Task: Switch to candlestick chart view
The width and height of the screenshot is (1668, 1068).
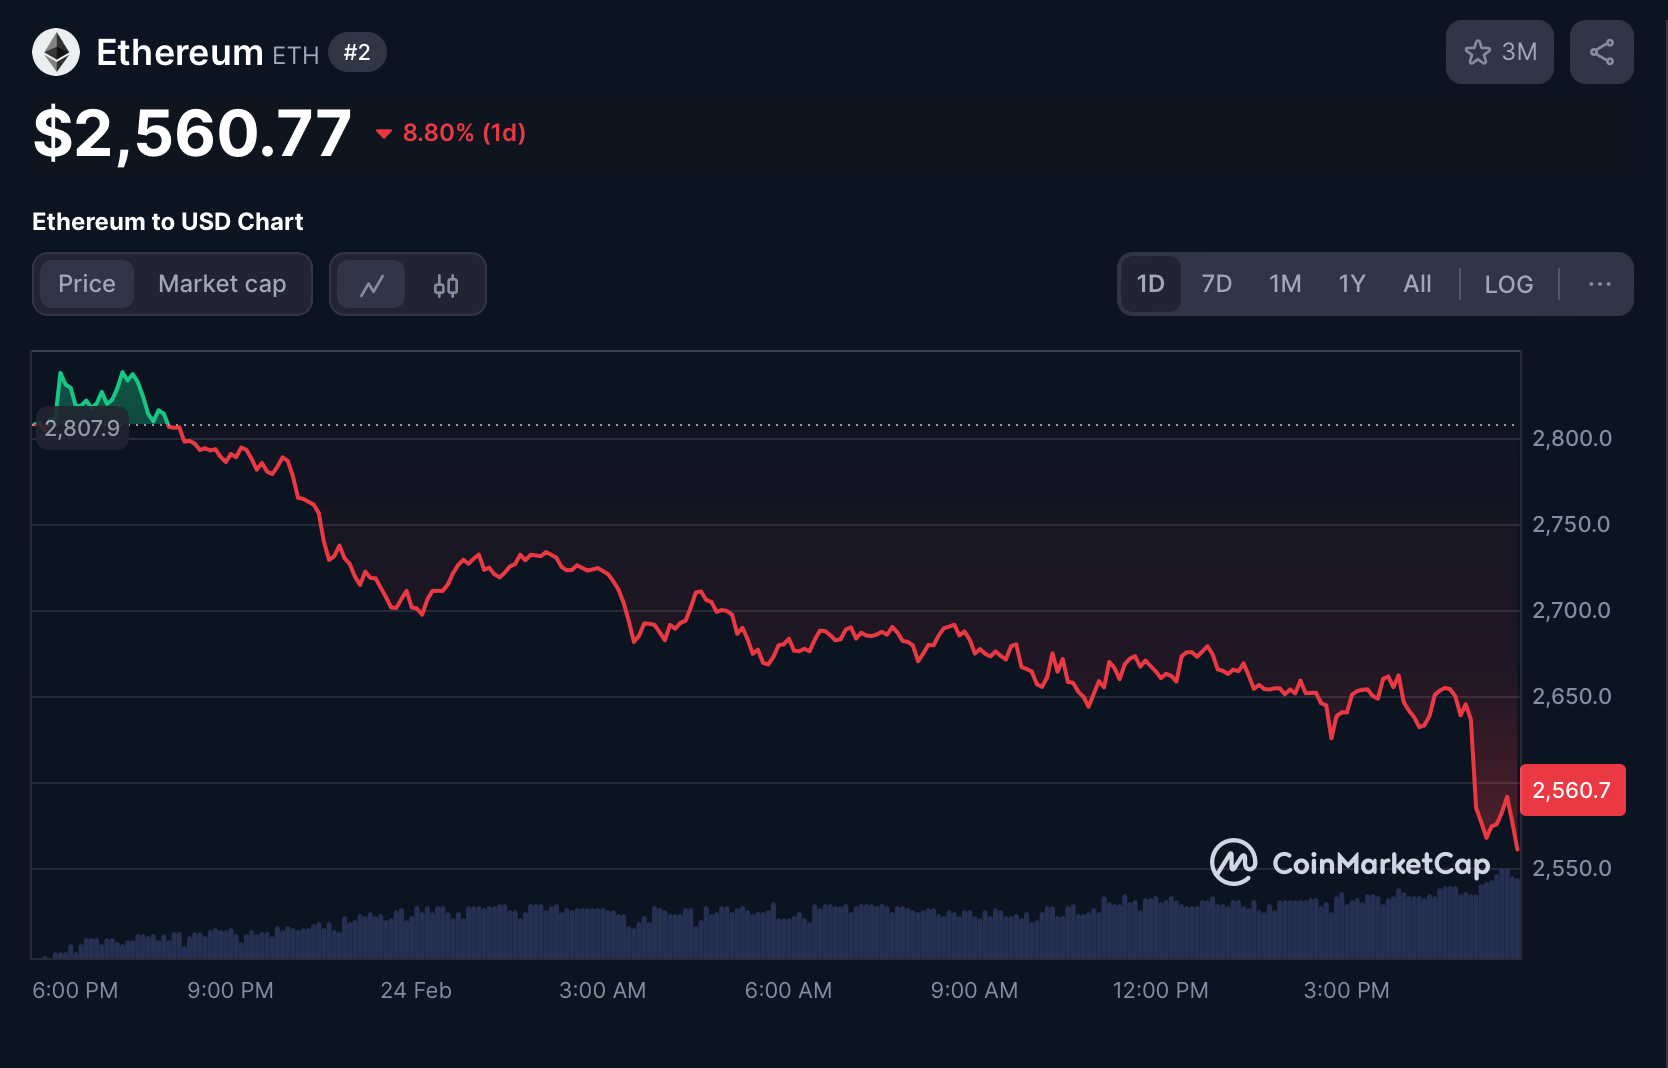Action: pyautogui.click(x=446, y=285)
